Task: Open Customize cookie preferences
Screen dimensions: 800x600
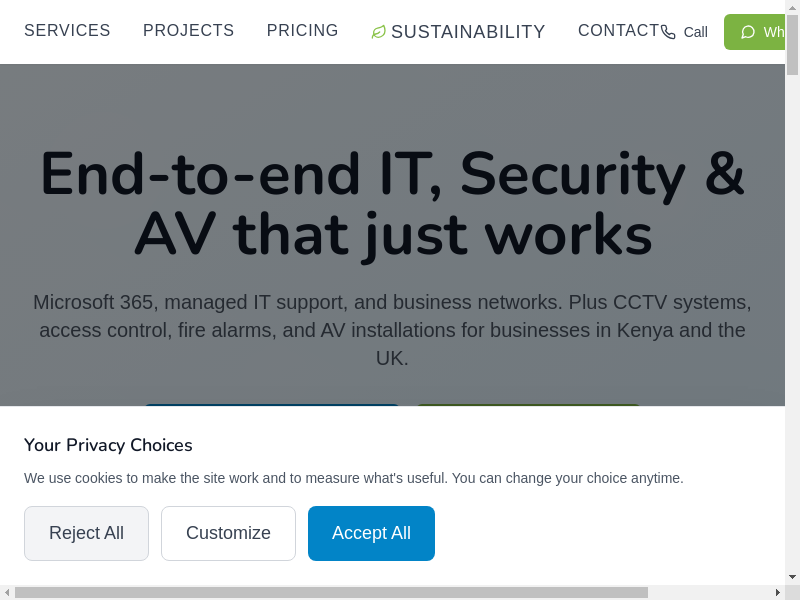Action: coord(228,533)
